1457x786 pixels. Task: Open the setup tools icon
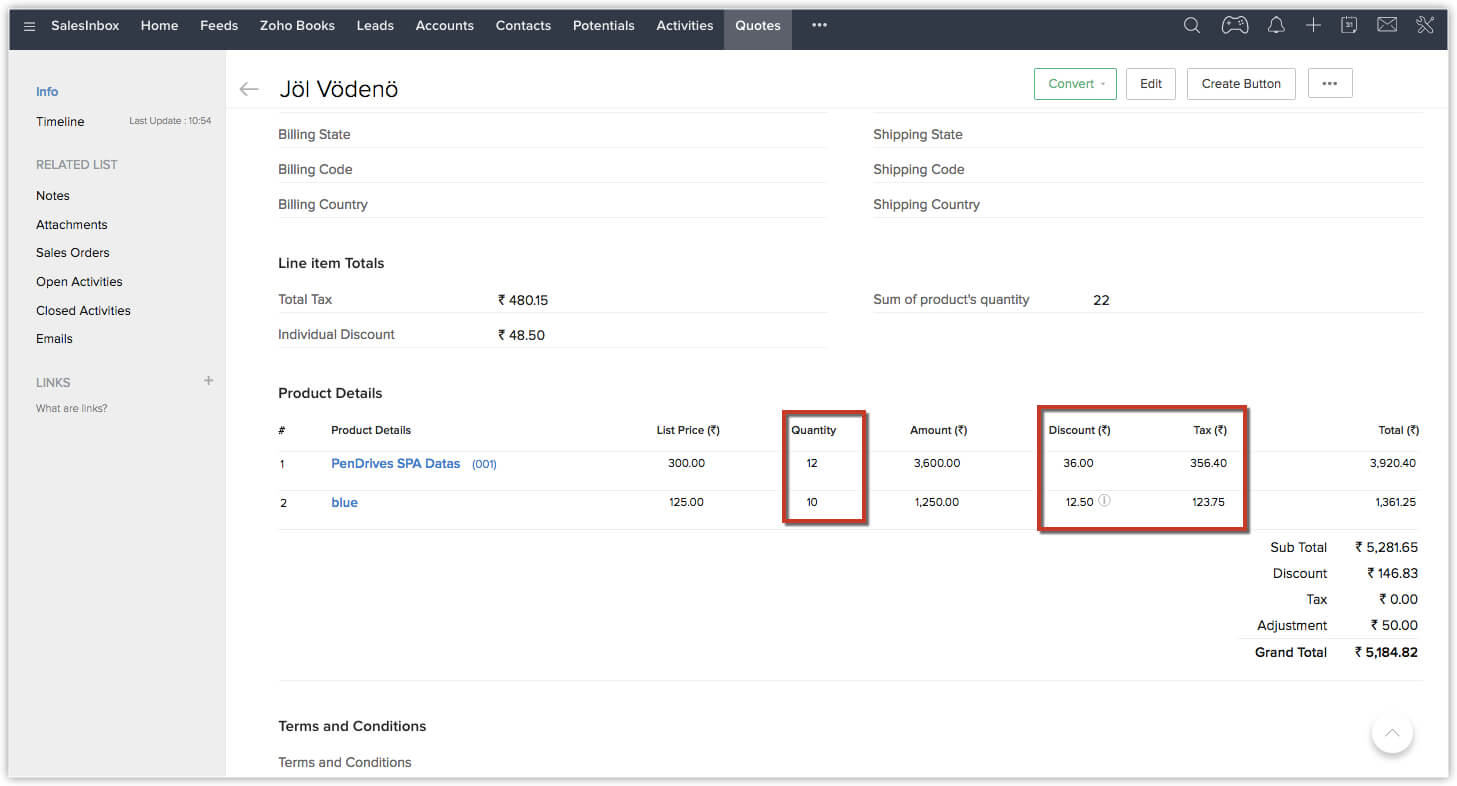(1425, 26)
